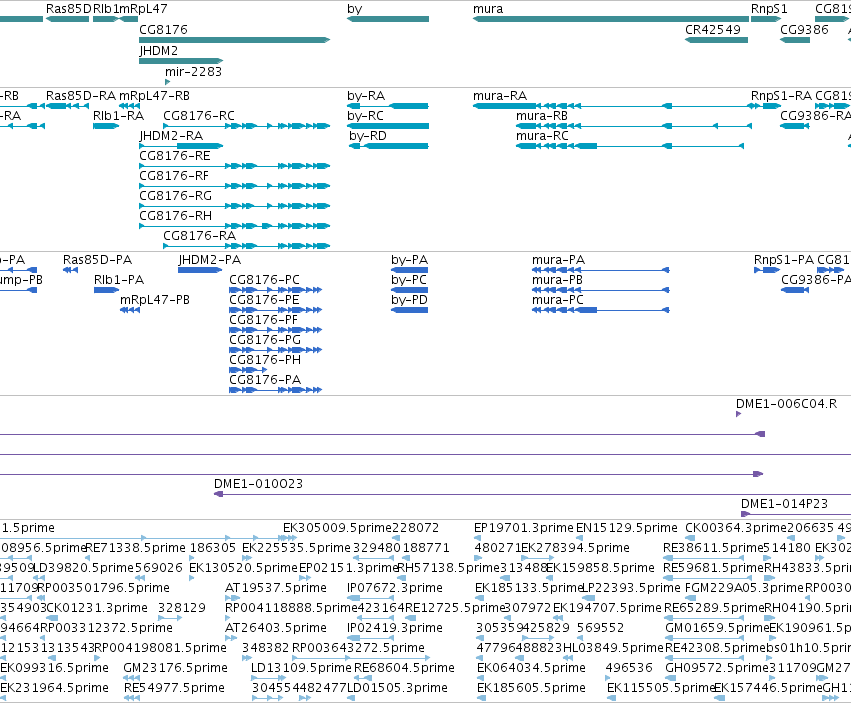Click the RE54977.5prime EST label
The height and width of the screenshot is (703, 851).
174,688
